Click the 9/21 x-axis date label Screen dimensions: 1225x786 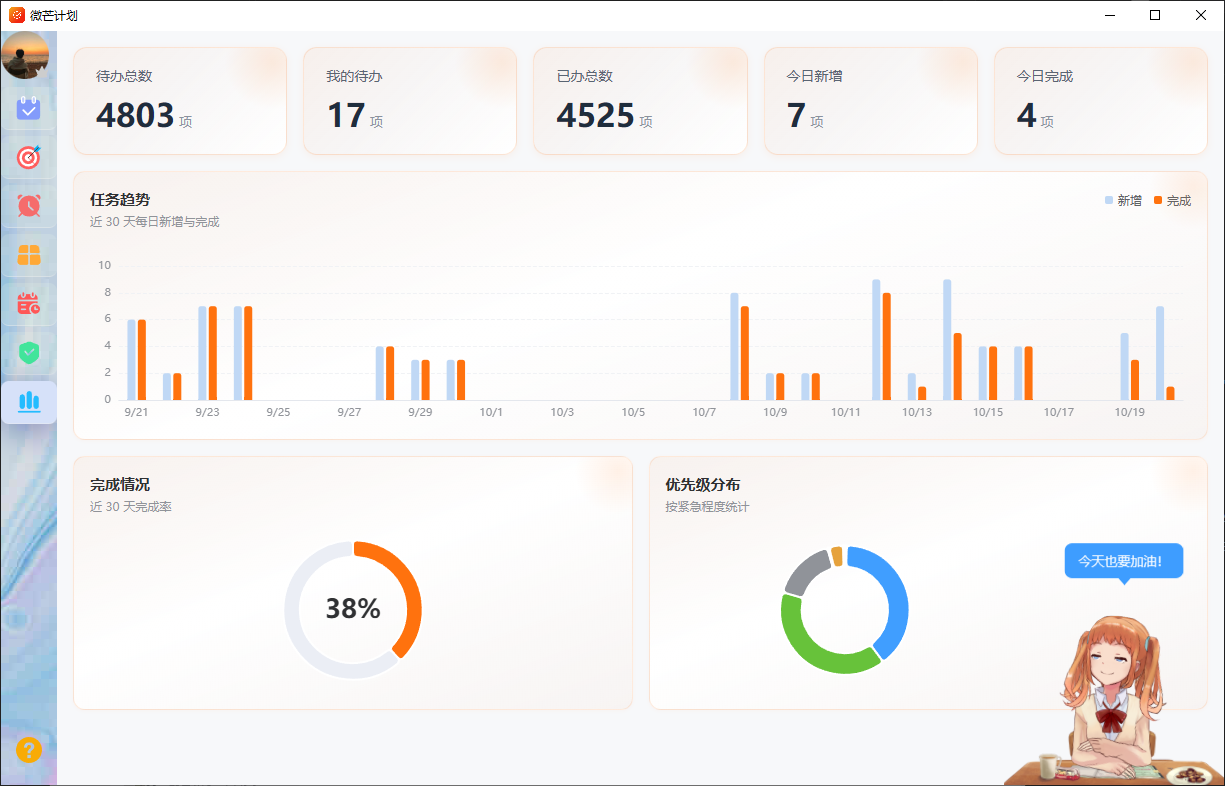click(136, 412)
